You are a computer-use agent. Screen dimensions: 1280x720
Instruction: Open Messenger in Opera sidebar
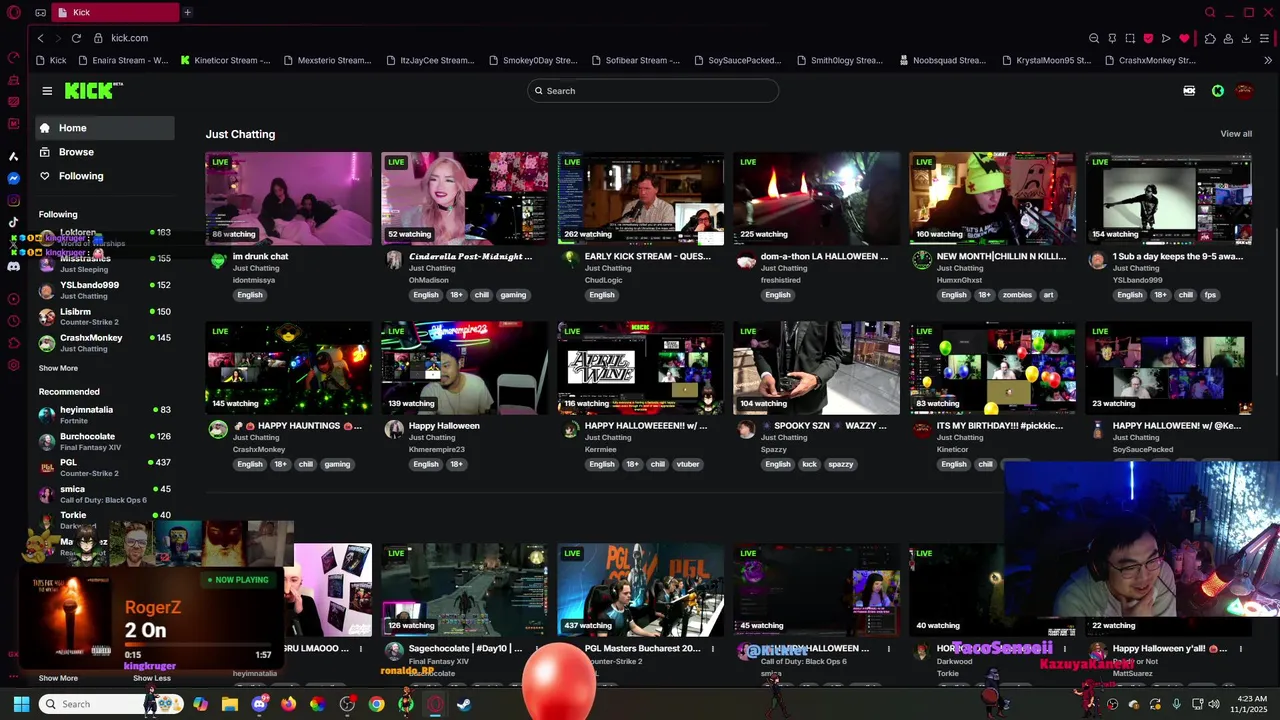tap(14, 178)
